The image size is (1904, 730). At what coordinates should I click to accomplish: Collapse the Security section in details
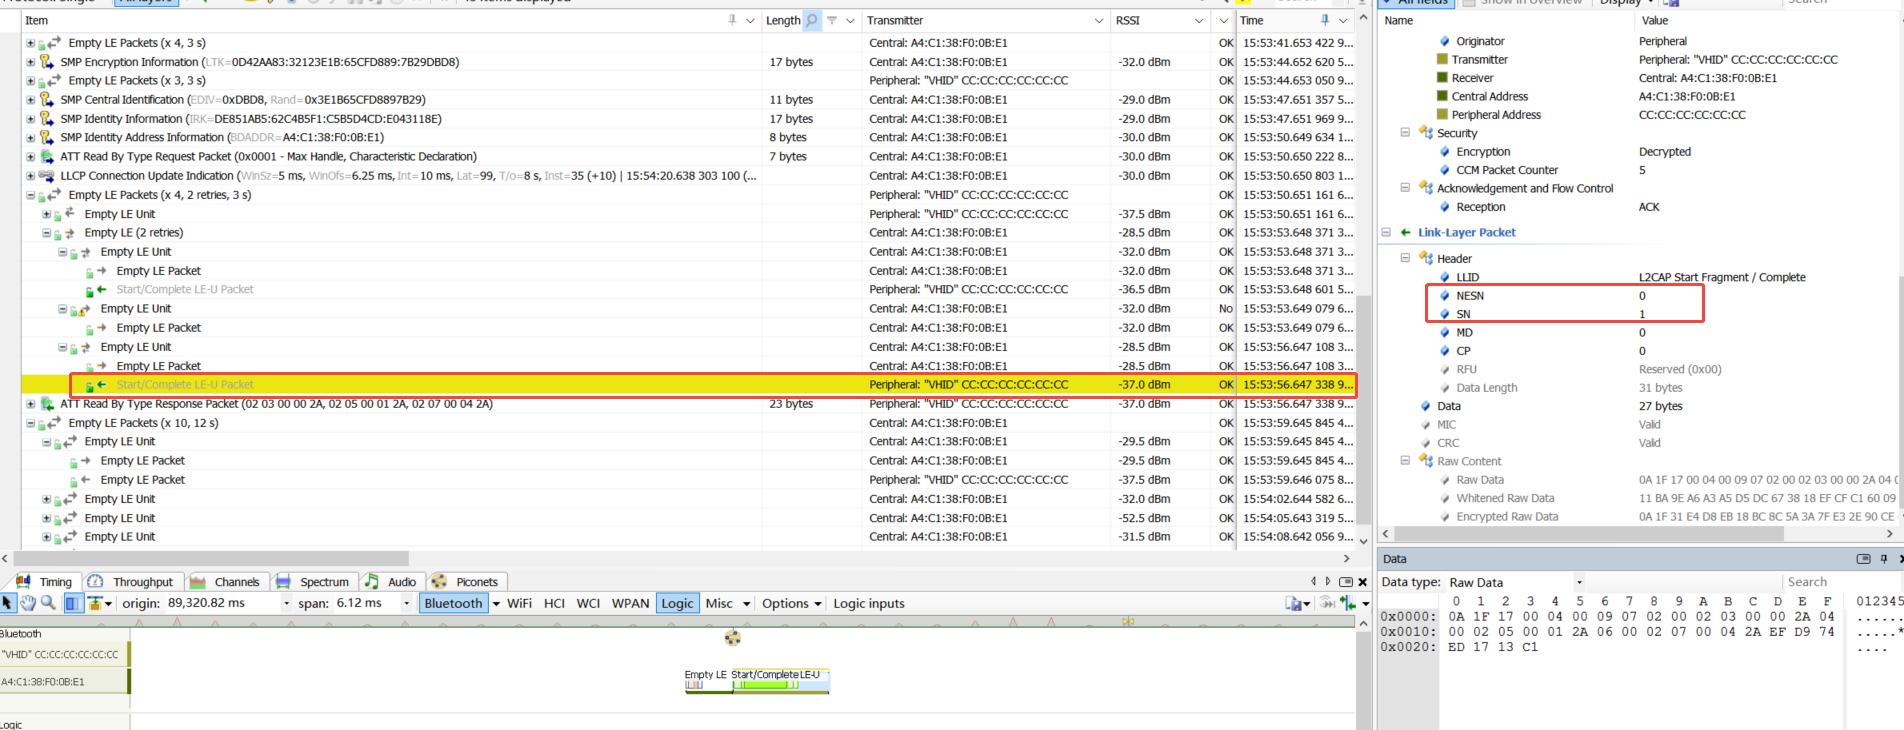point(1405,133)
